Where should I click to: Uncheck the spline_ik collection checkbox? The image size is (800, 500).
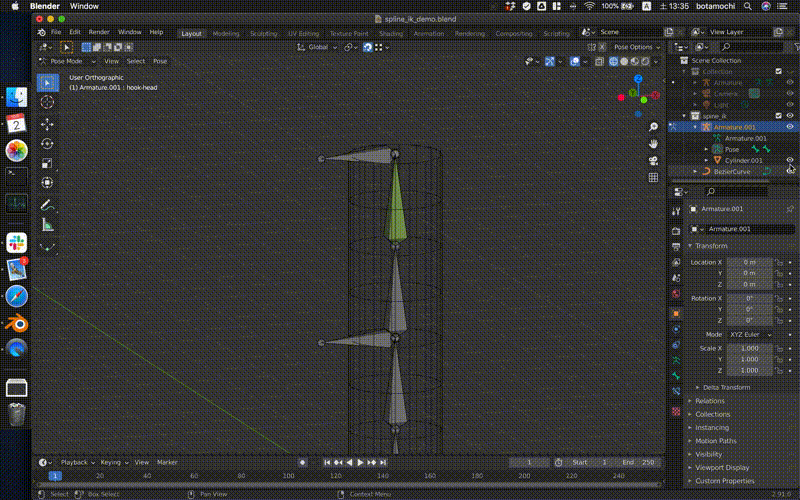776,116
